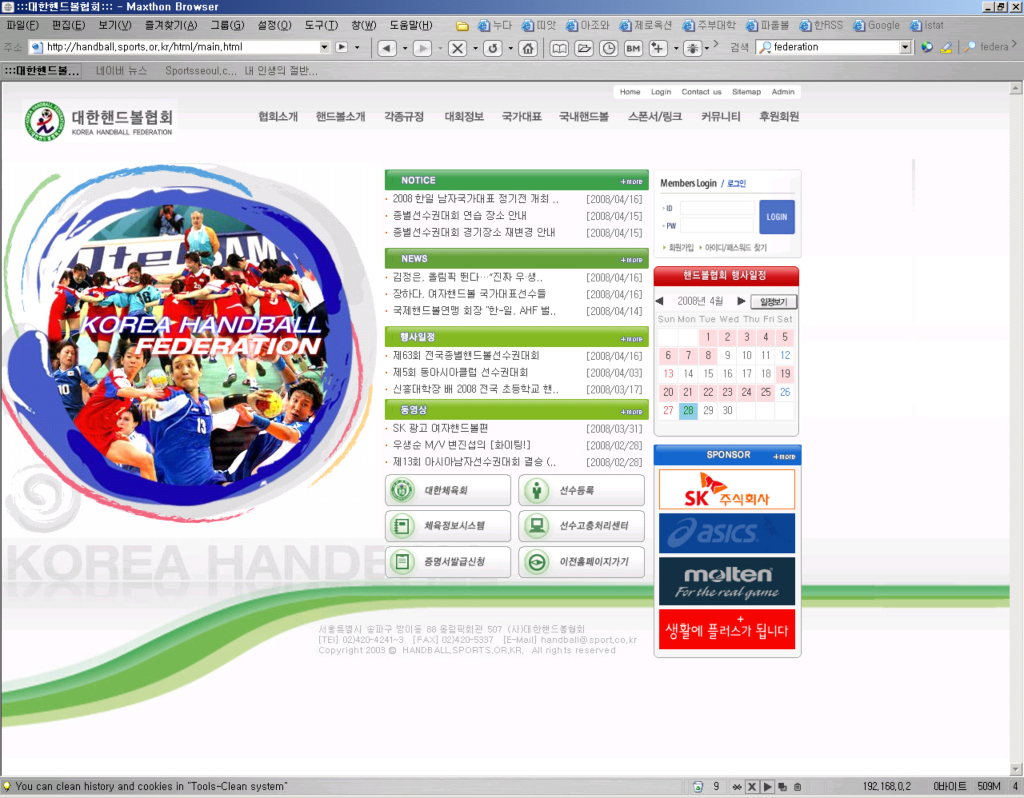The image size is (1024, 798).
Task: Expand the Go button dropdown arrow
Action: [x=357, y=47]
